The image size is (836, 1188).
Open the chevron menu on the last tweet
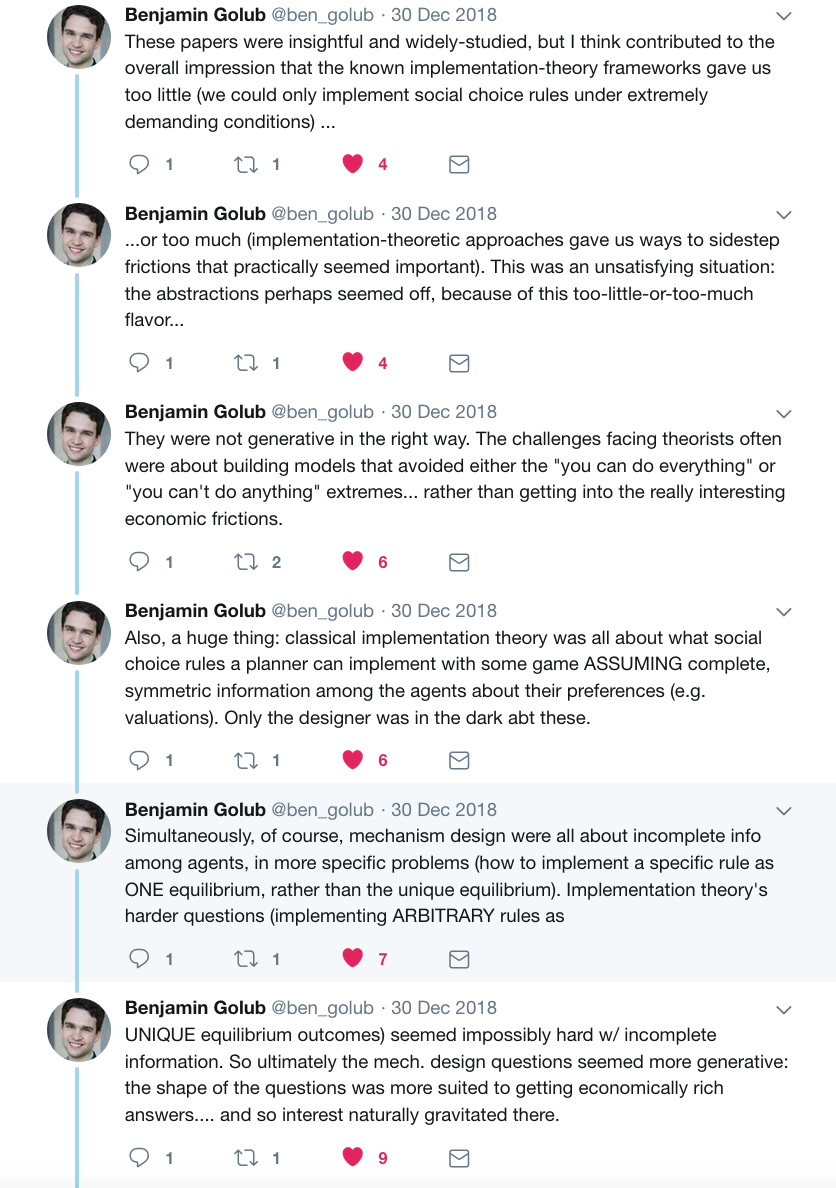(784, 1010)
